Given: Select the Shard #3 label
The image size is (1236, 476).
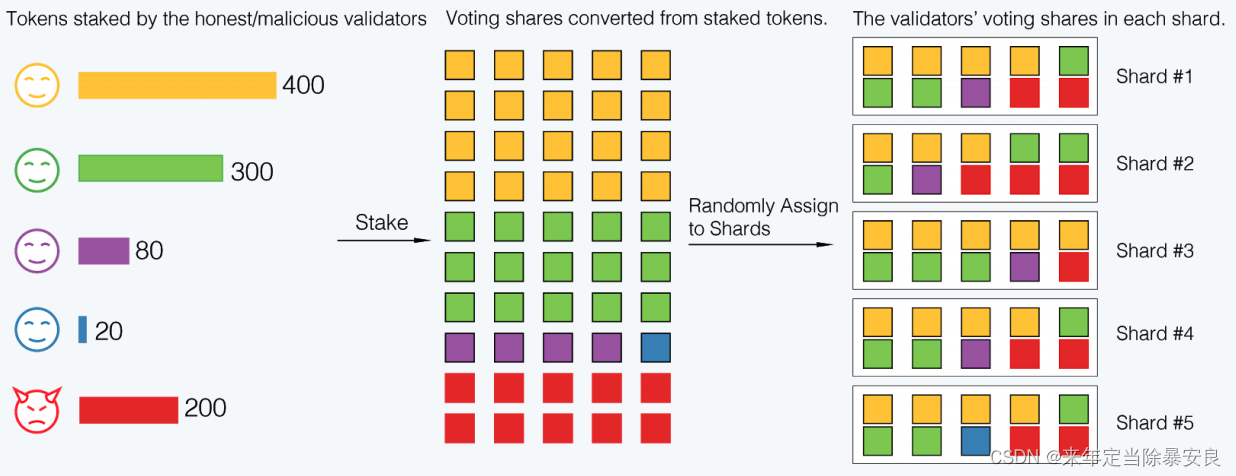Looking at the screenshot, I should [1155, 250].
